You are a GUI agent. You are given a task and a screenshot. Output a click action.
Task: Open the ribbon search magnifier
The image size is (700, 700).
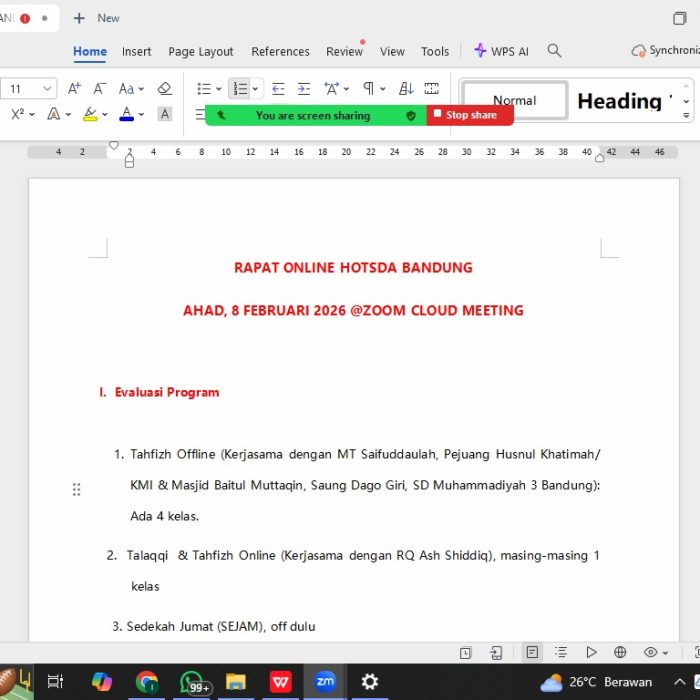(554, 50)
